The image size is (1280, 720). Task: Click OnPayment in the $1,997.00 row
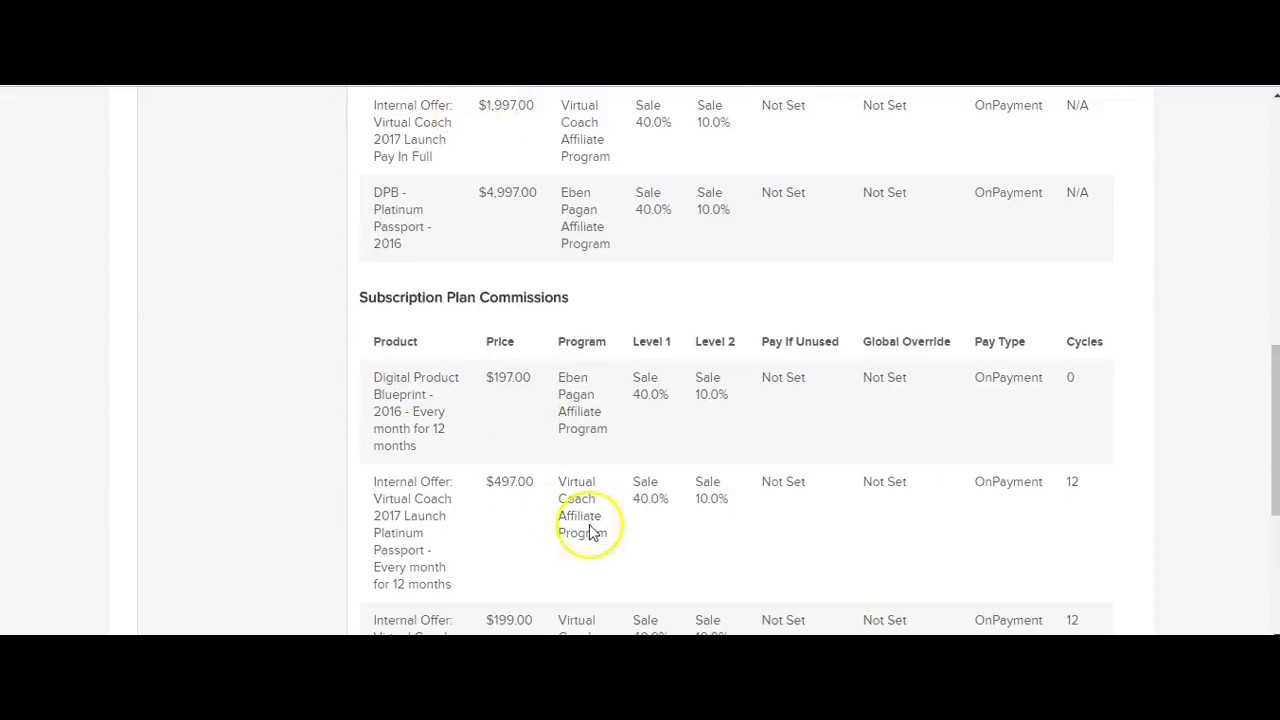tap(1008, 105)
